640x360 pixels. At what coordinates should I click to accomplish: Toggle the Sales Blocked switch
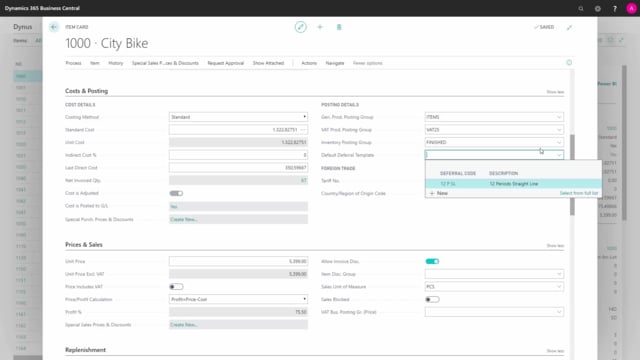(x=432, y=299)
